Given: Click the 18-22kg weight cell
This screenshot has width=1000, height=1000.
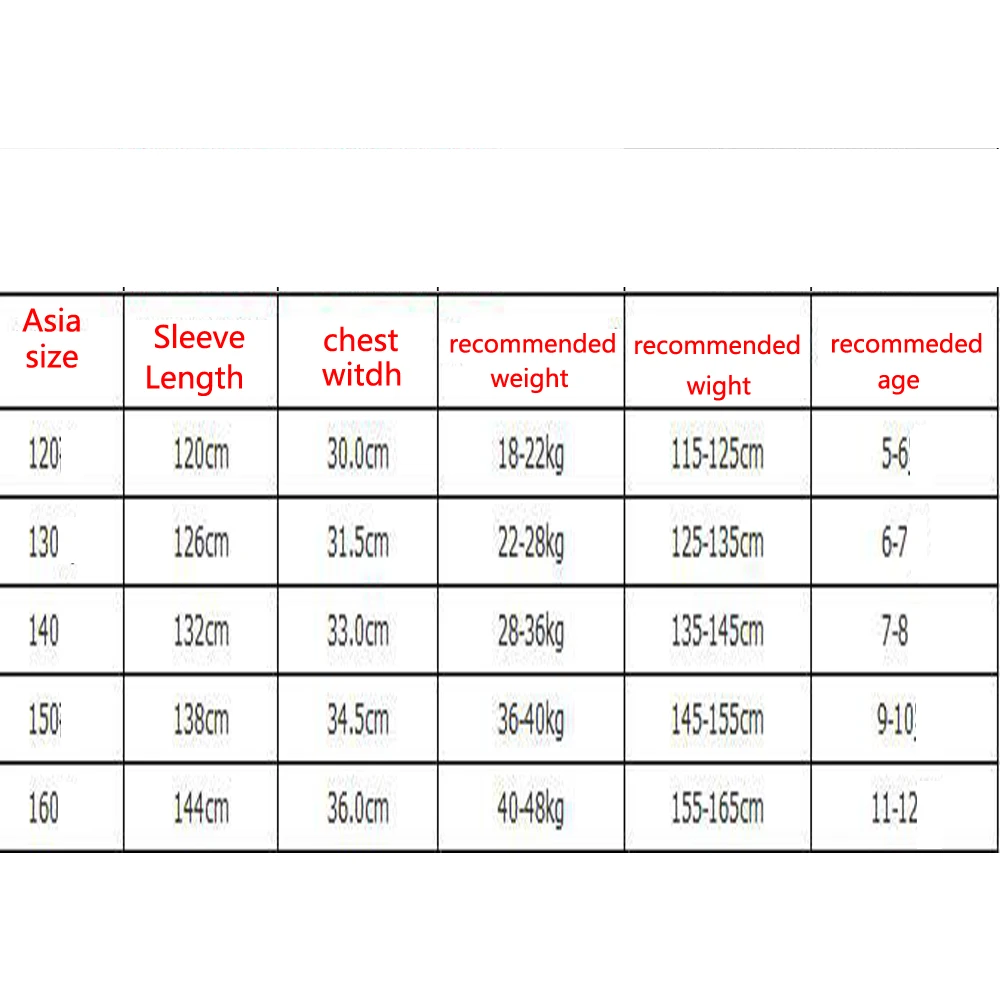Looking at the screenshot, I should 531,453.
